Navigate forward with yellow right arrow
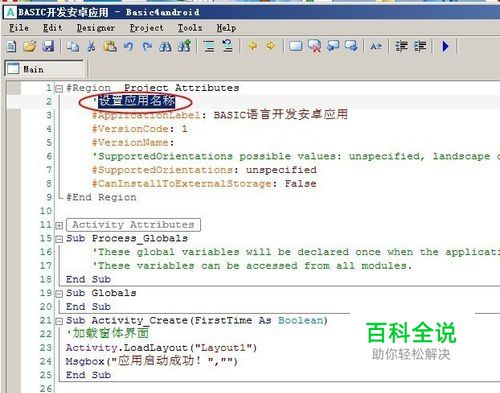 pyautogui.click(x=271, y=46)
